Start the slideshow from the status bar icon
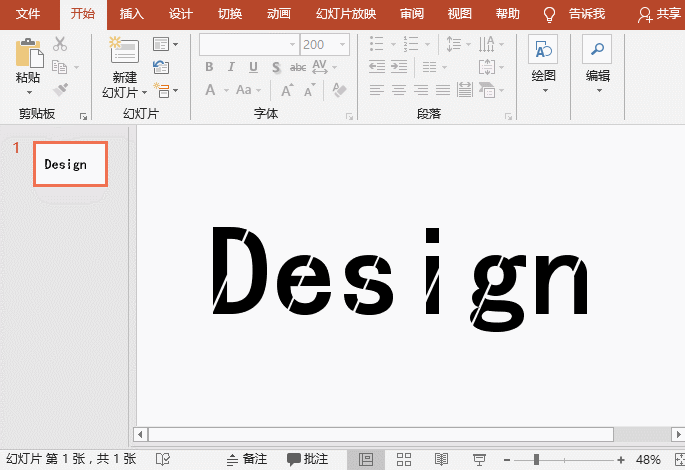The image size is (685, 470). click(x=479, y=459)
